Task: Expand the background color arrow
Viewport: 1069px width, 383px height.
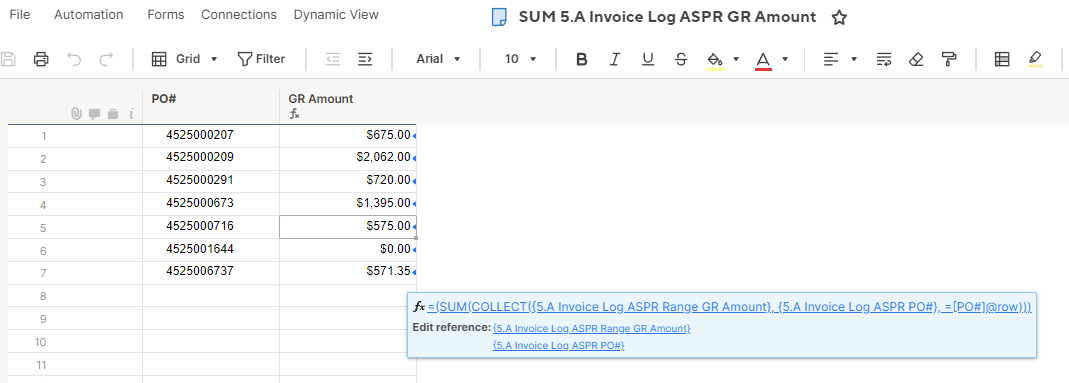Action: point(736,59)
